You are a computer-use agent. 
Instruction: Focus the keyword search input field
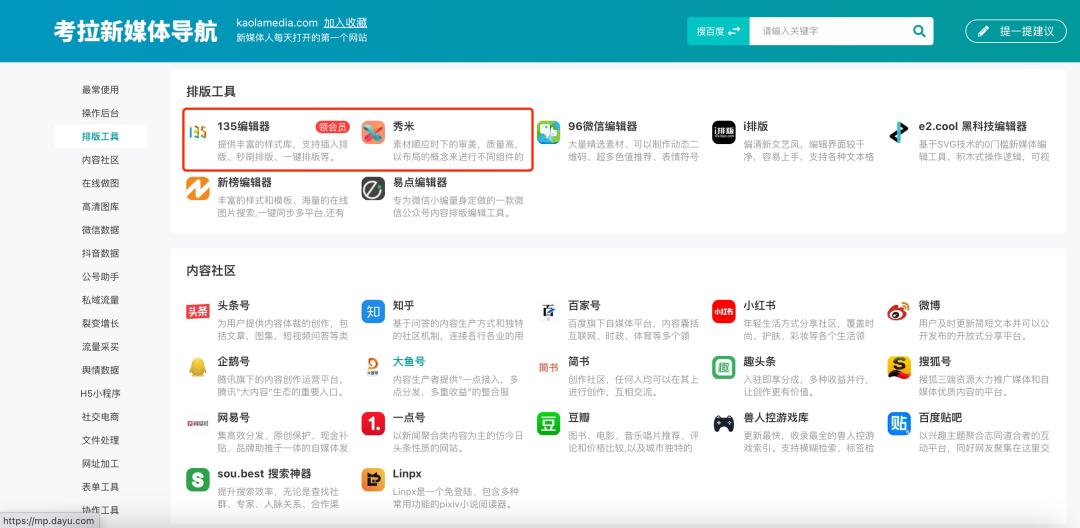(x=831, y=31)
